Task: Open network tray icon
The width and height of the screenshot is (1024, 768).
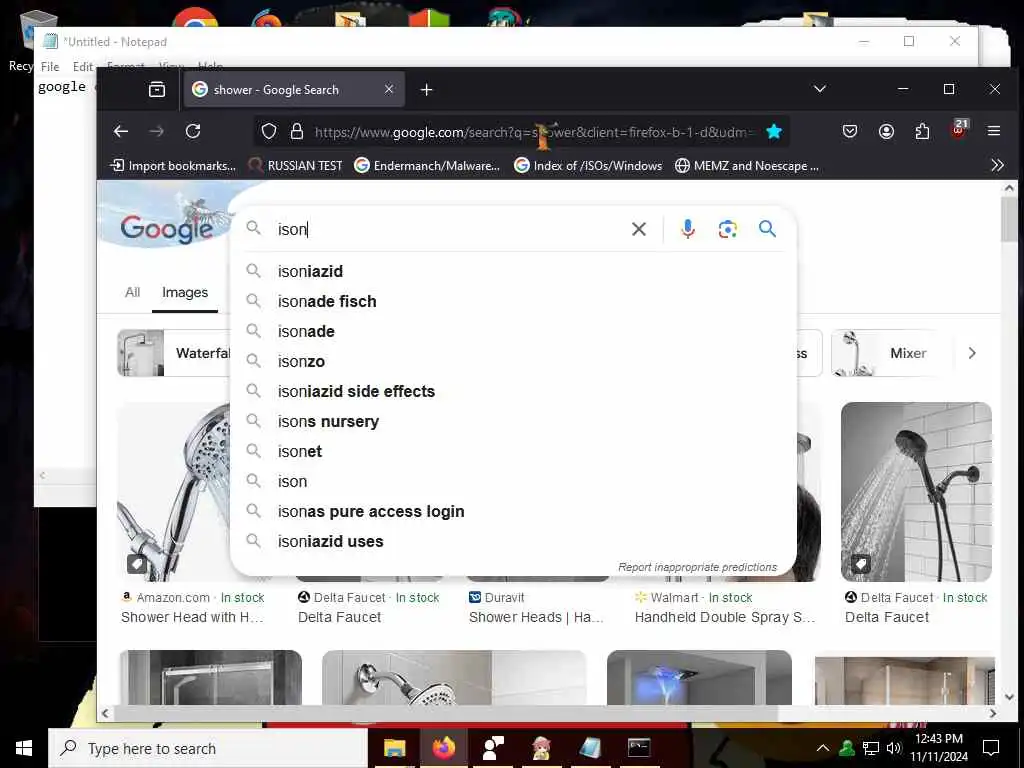Action: click(871, 748)
